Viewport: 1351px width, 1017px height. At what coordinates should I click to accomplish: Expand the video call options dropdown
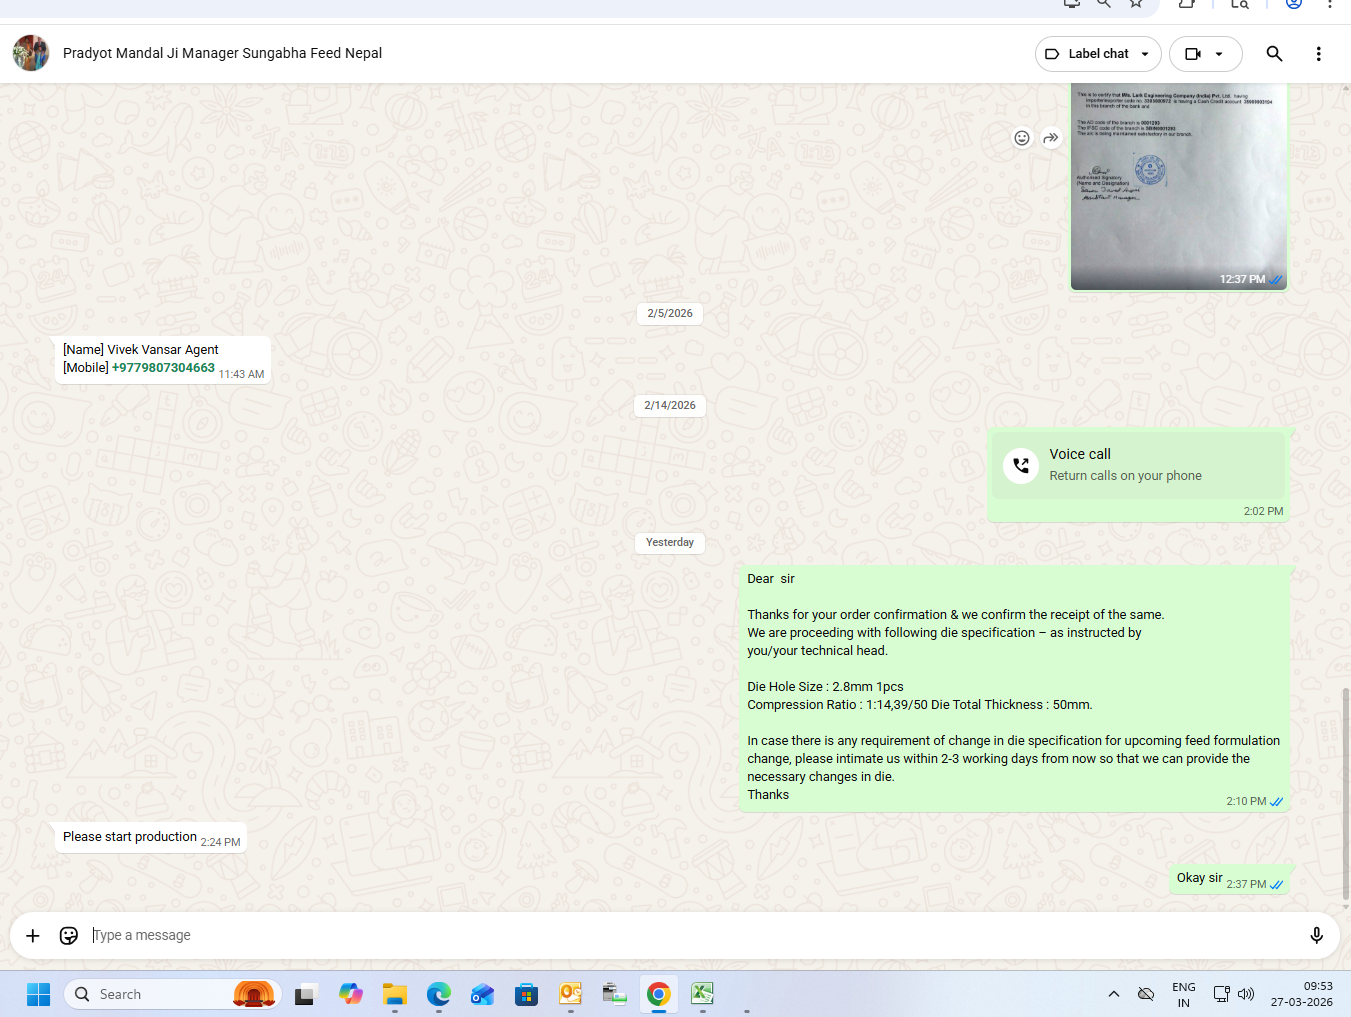pos(1218,54)
